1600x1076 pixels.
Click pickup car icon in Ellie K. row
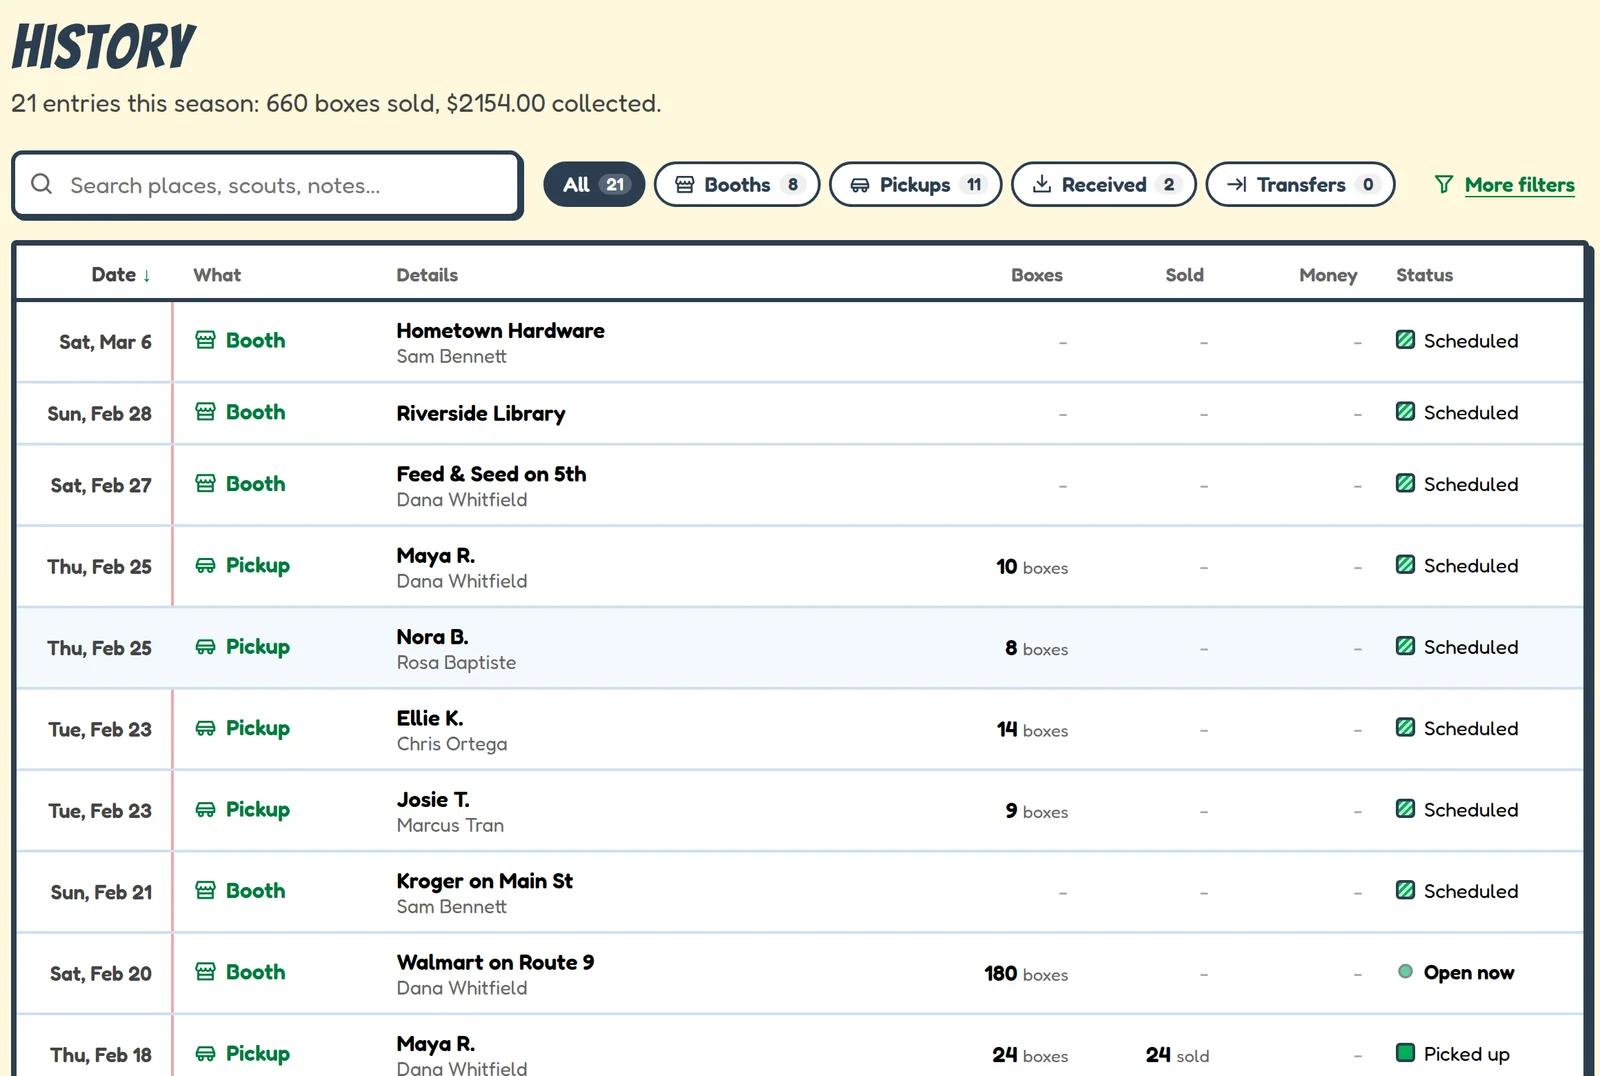click(x=205, y=728)
